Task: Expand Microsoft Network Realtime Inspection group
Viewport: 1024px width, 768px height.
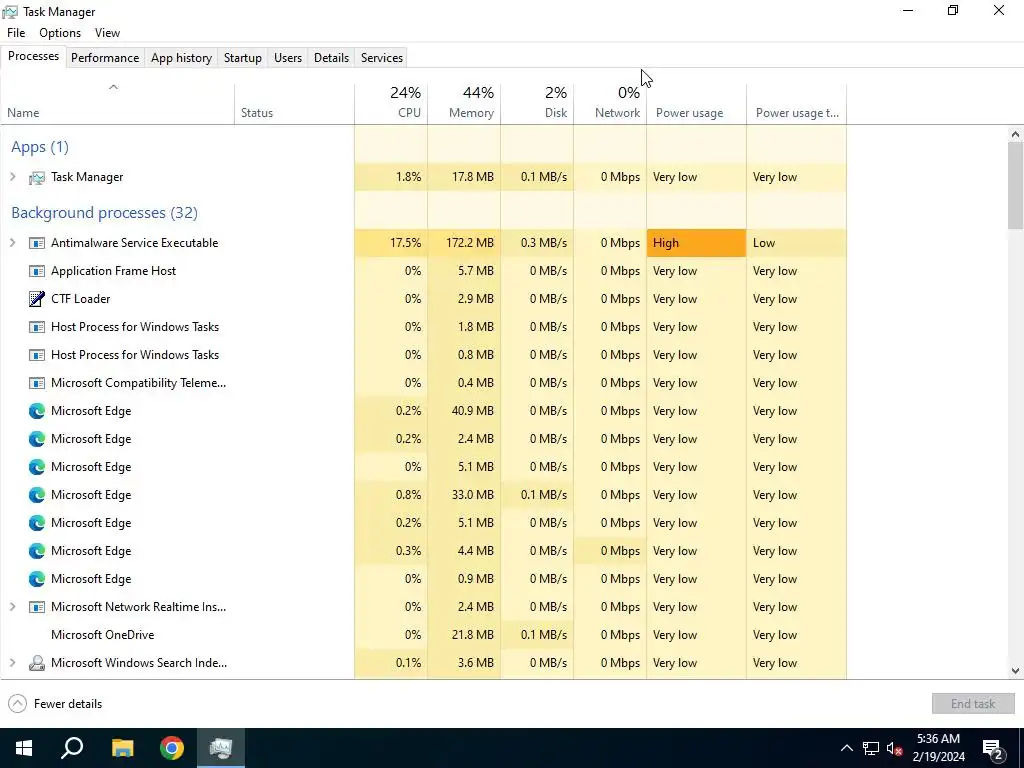Action: pos(12,607)
